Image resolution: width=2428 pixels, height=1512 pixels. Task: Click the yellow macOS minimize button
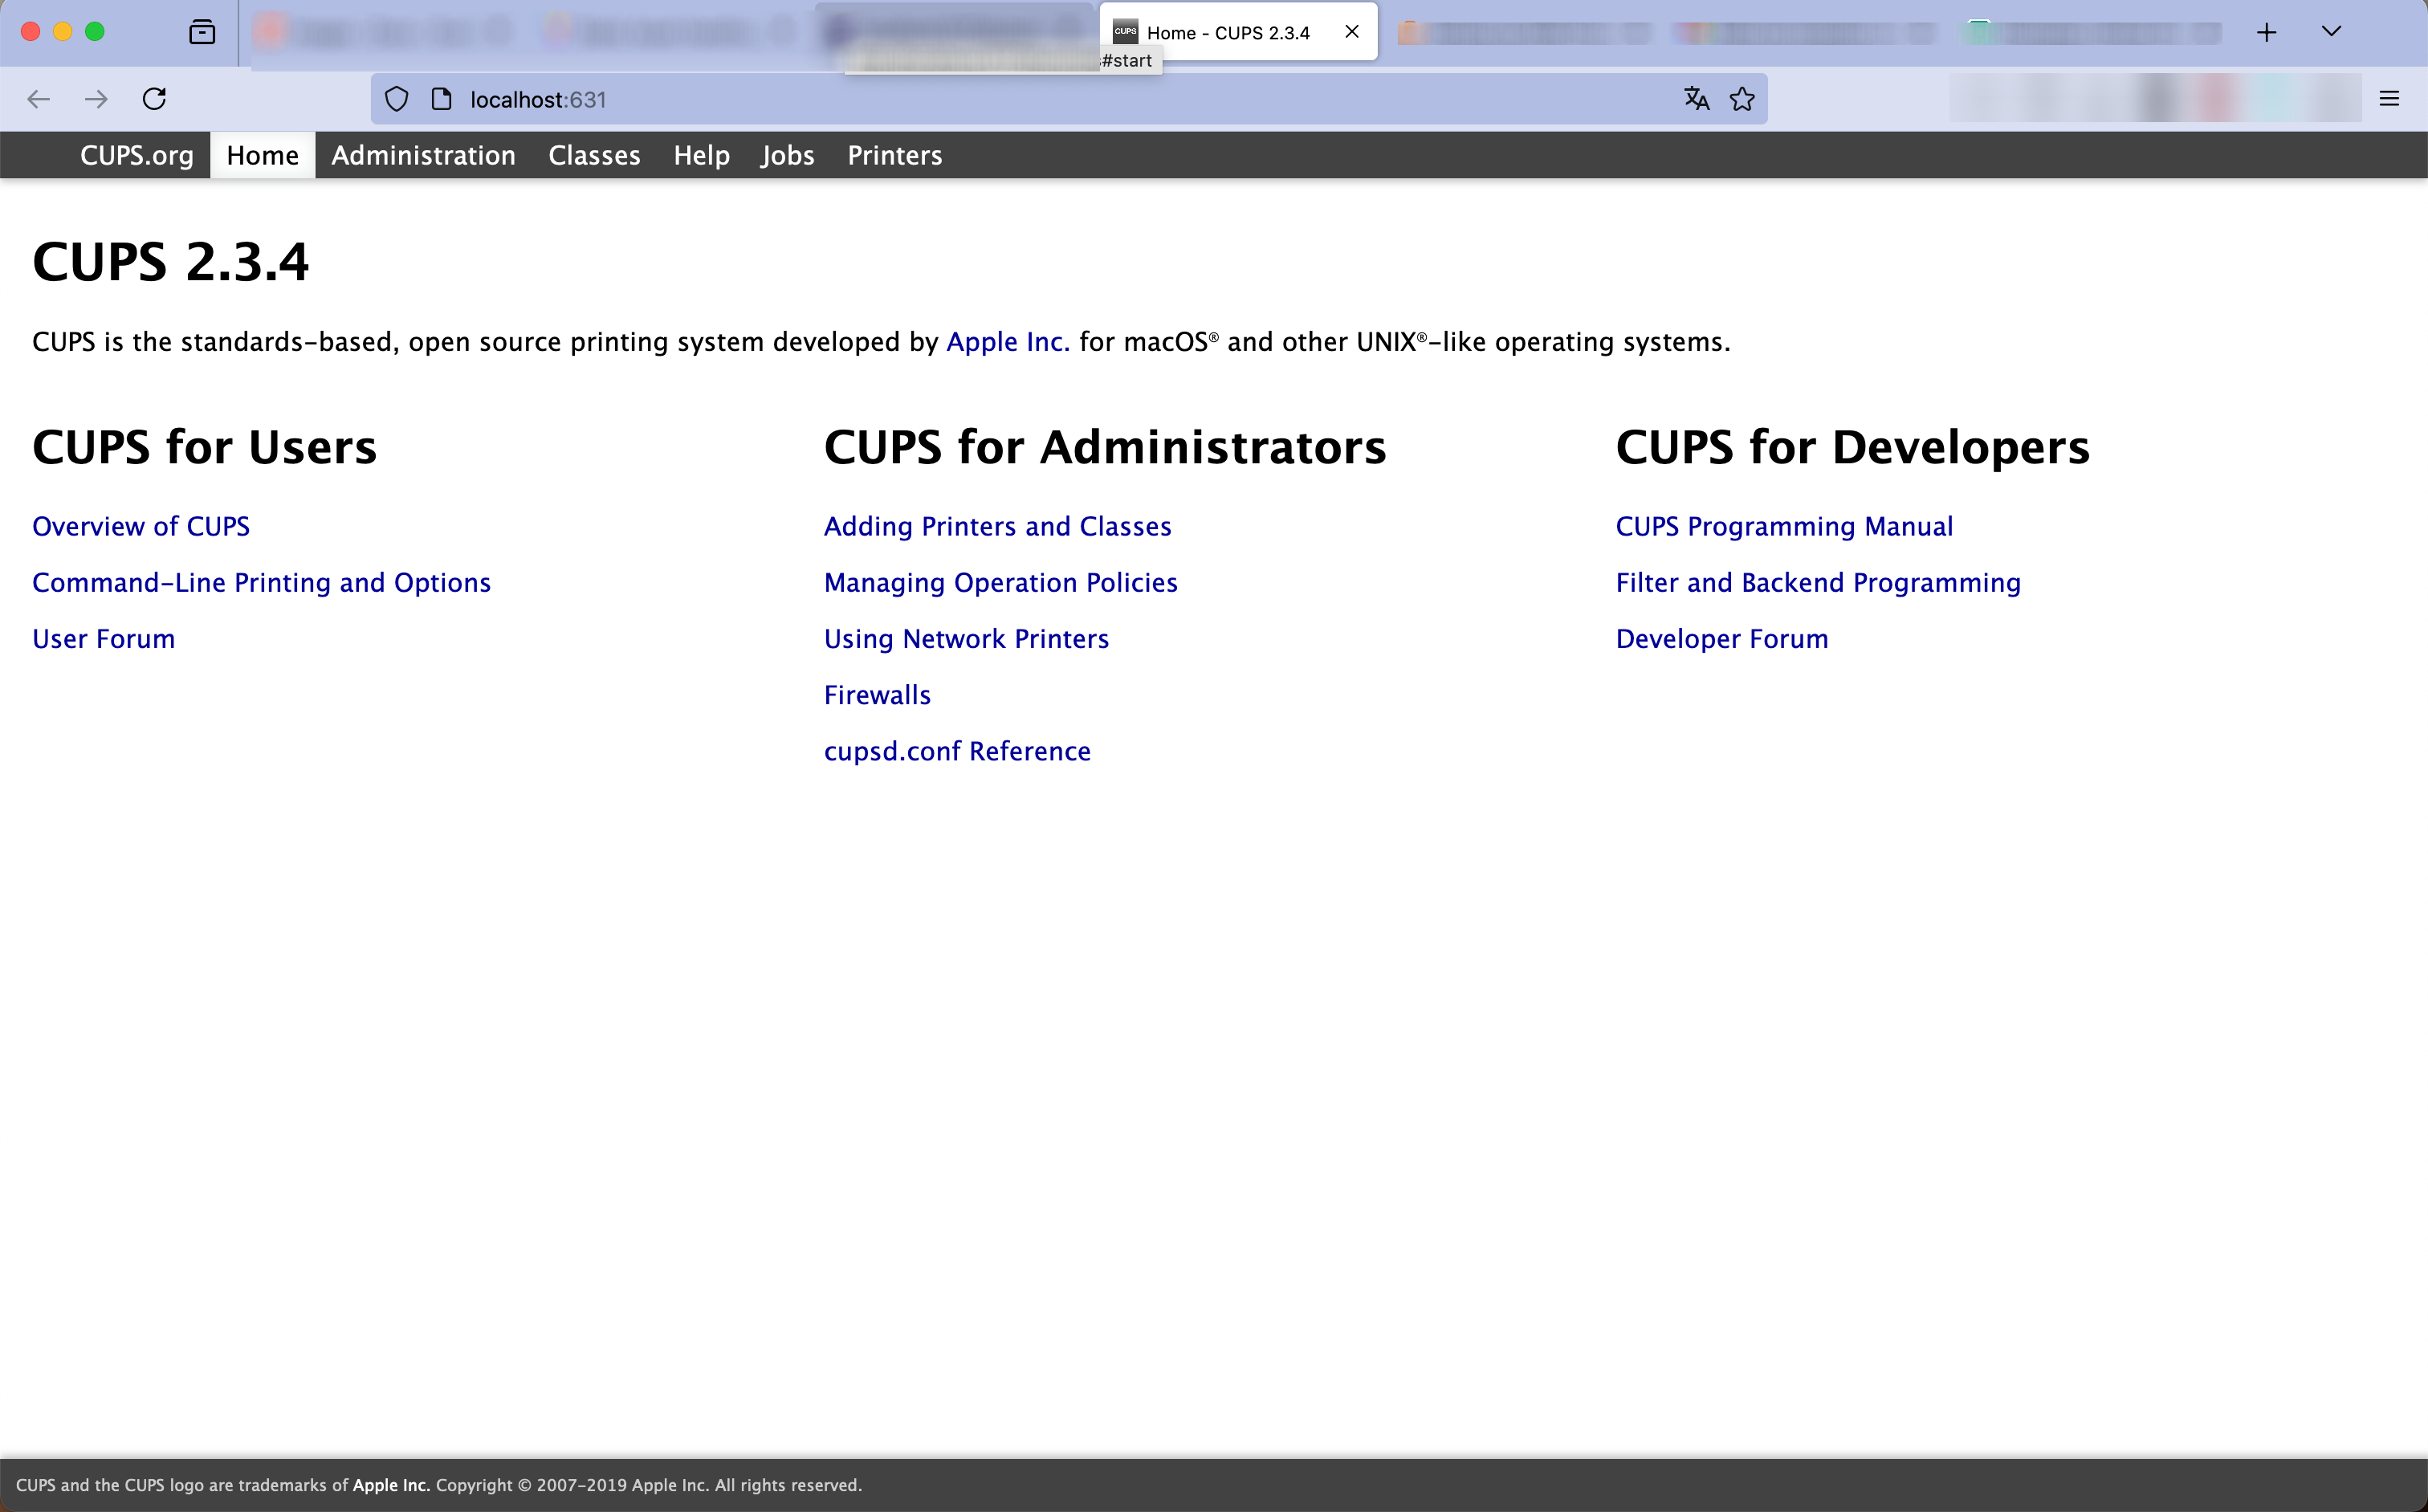[63, 32]
